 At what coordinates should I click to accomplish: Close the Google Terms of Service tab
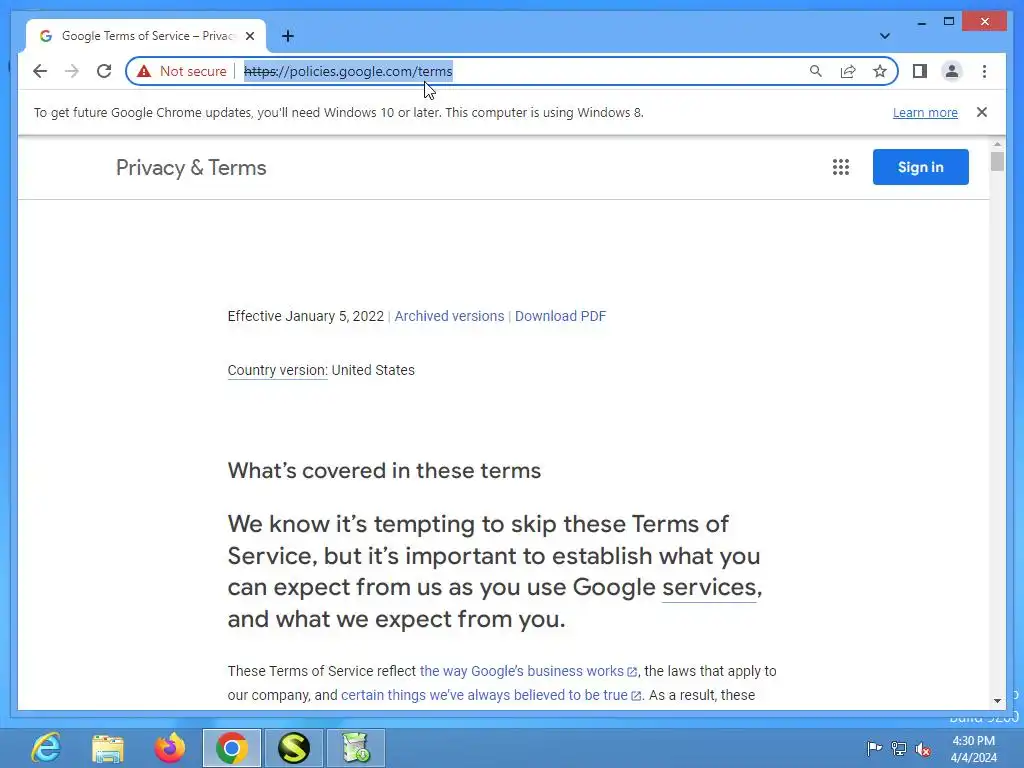(x=249, y=36)
